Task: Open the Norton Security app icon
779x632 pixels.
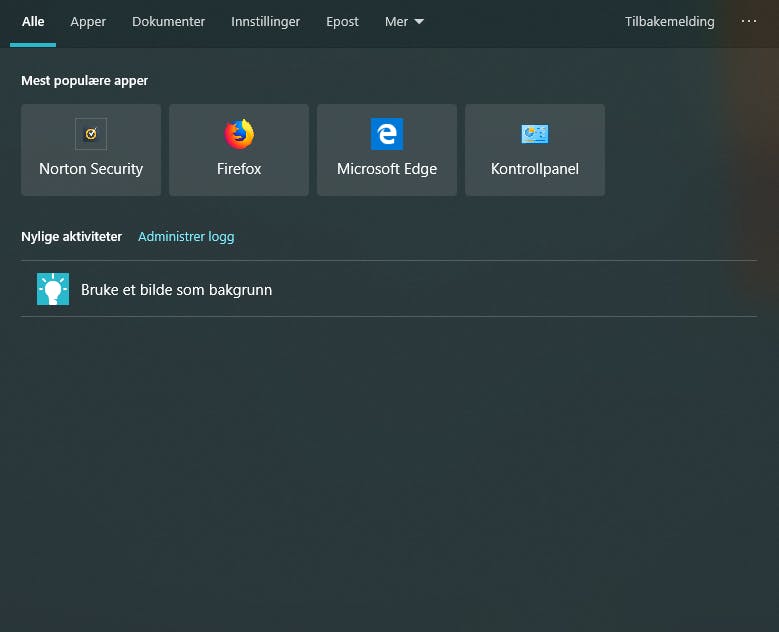Action: (x=91, y=134)
